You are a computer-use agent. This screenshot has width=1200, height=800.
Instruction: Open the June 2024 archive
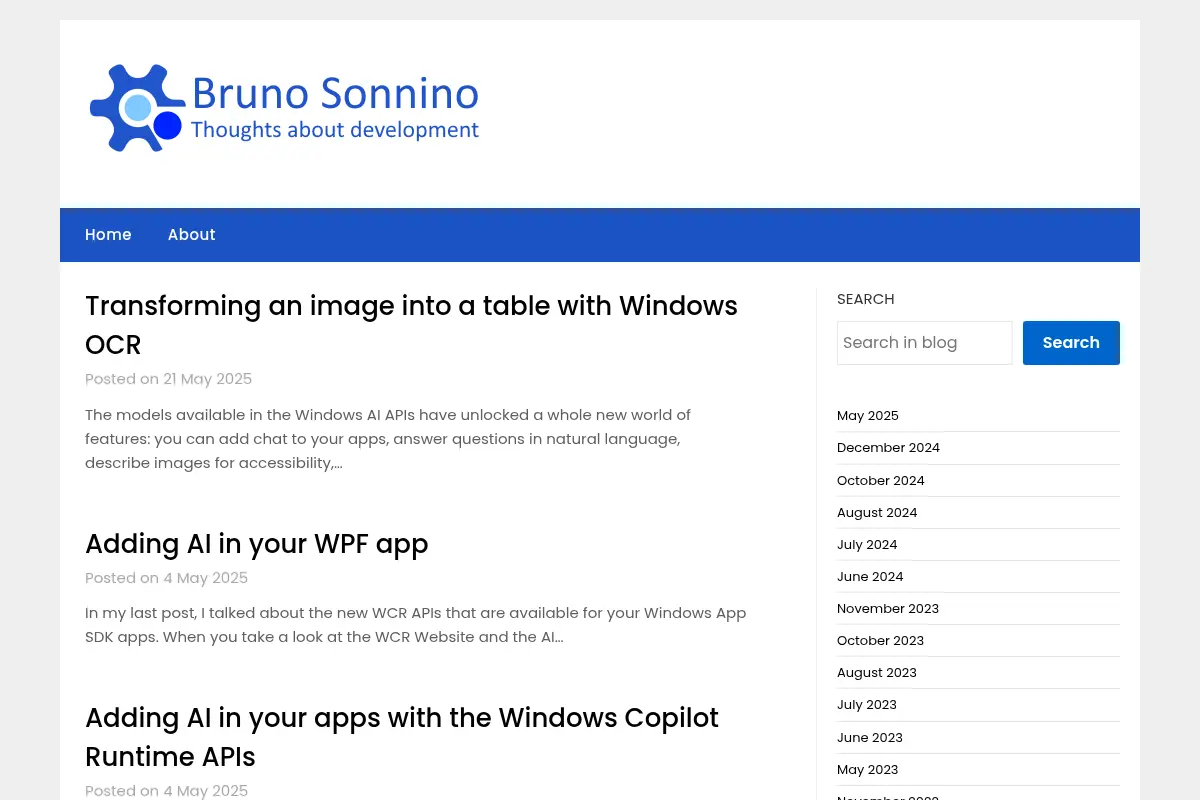pyautogui.click(x=870, y=577)
